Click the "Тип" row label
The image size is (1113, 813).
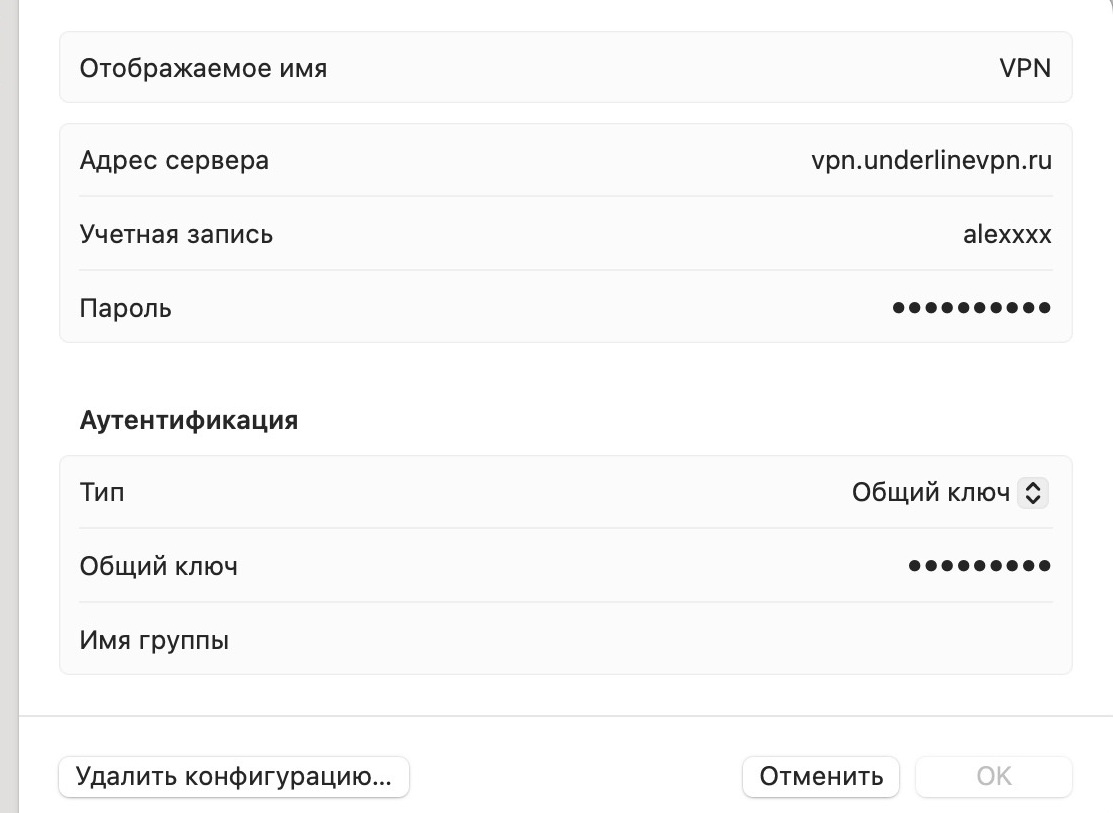pos(102,493)
